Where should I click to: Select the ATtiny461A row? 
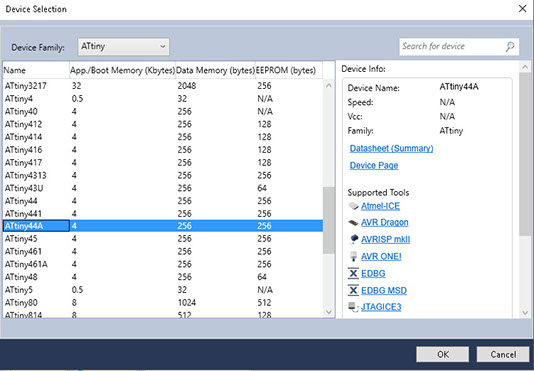click(x=163, y=264)
